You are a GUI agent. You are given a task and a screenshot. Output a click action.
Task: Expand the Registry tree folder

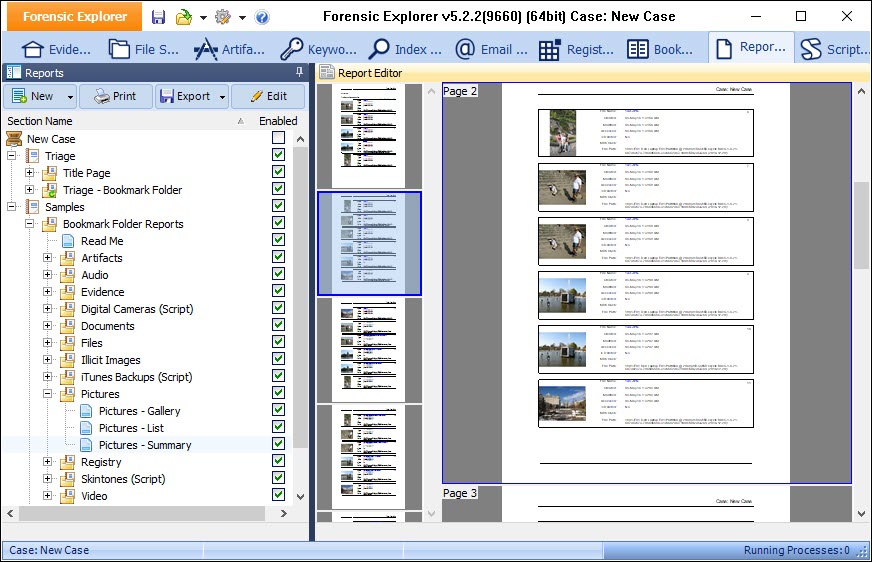coord(47,462)
